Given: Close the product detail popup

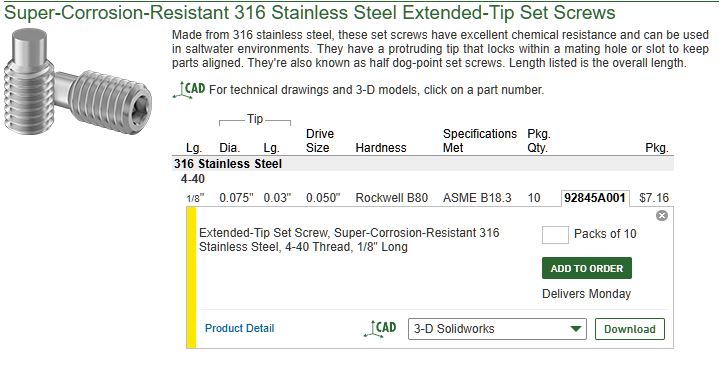Looking at the screenshot, I should pyautogui.click(x=662, y=216).
